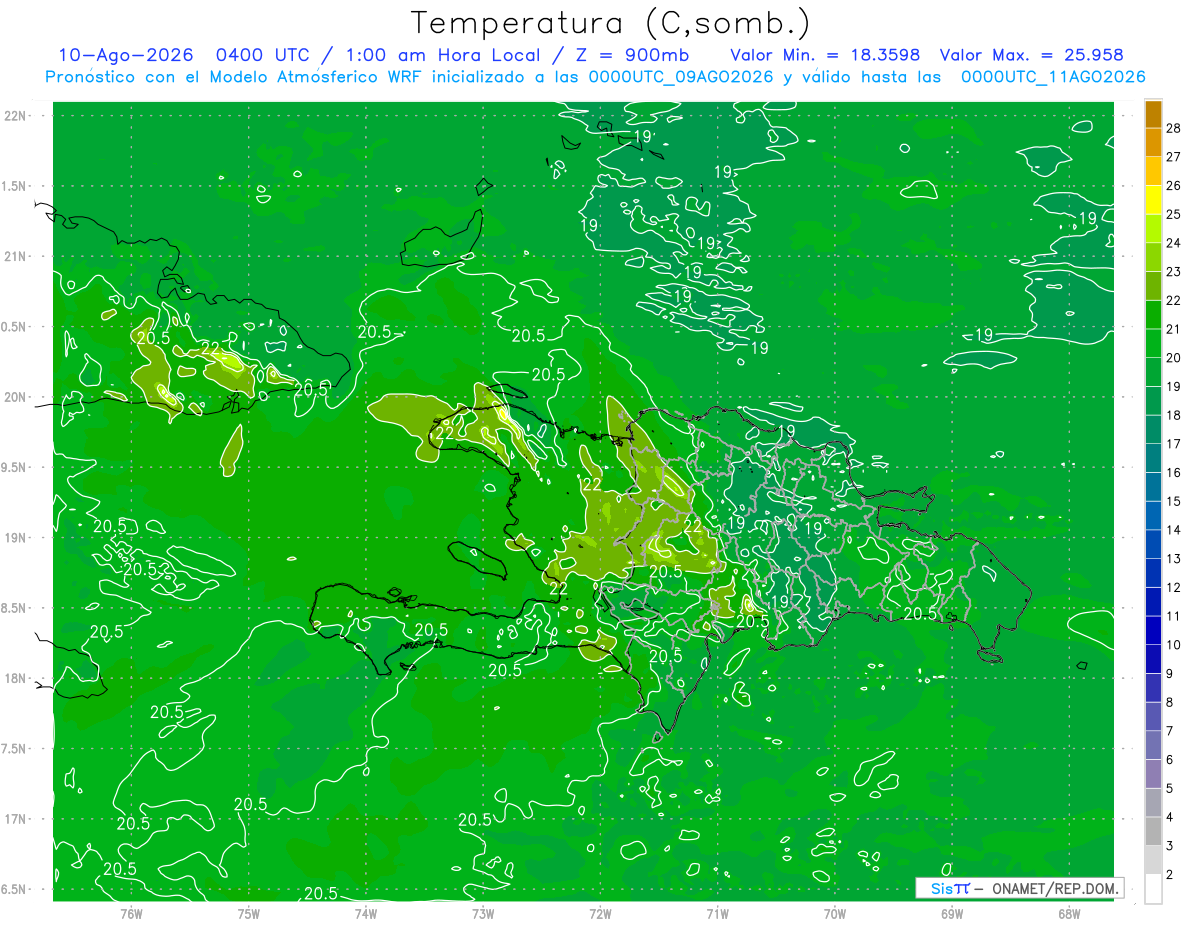The image size is (1200, 927).
Task: Click dark blue swatch between 9 and 10
Action: [x=1153, y=659]
